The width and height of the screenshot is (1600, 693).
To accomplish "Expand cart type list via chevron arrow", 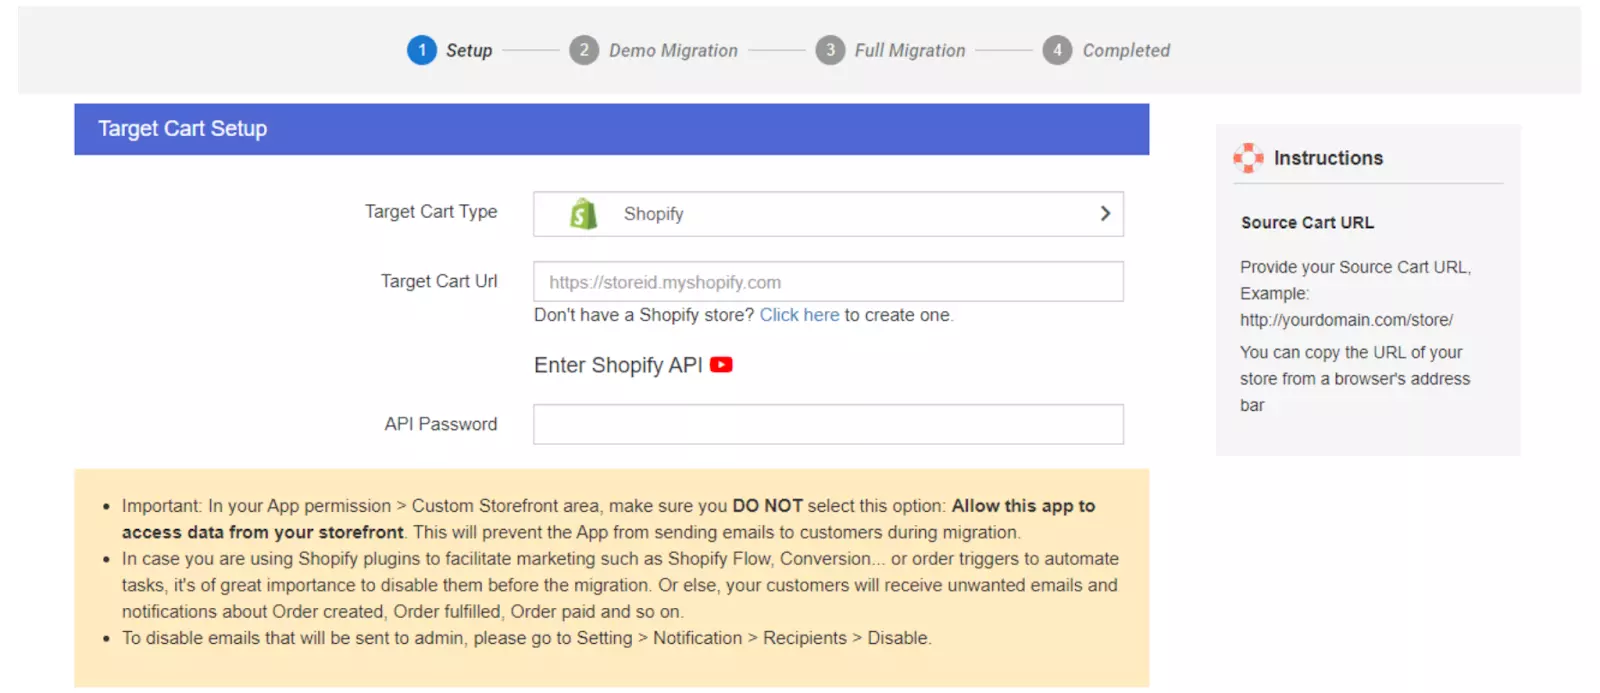I will (x=1105, y=214).
